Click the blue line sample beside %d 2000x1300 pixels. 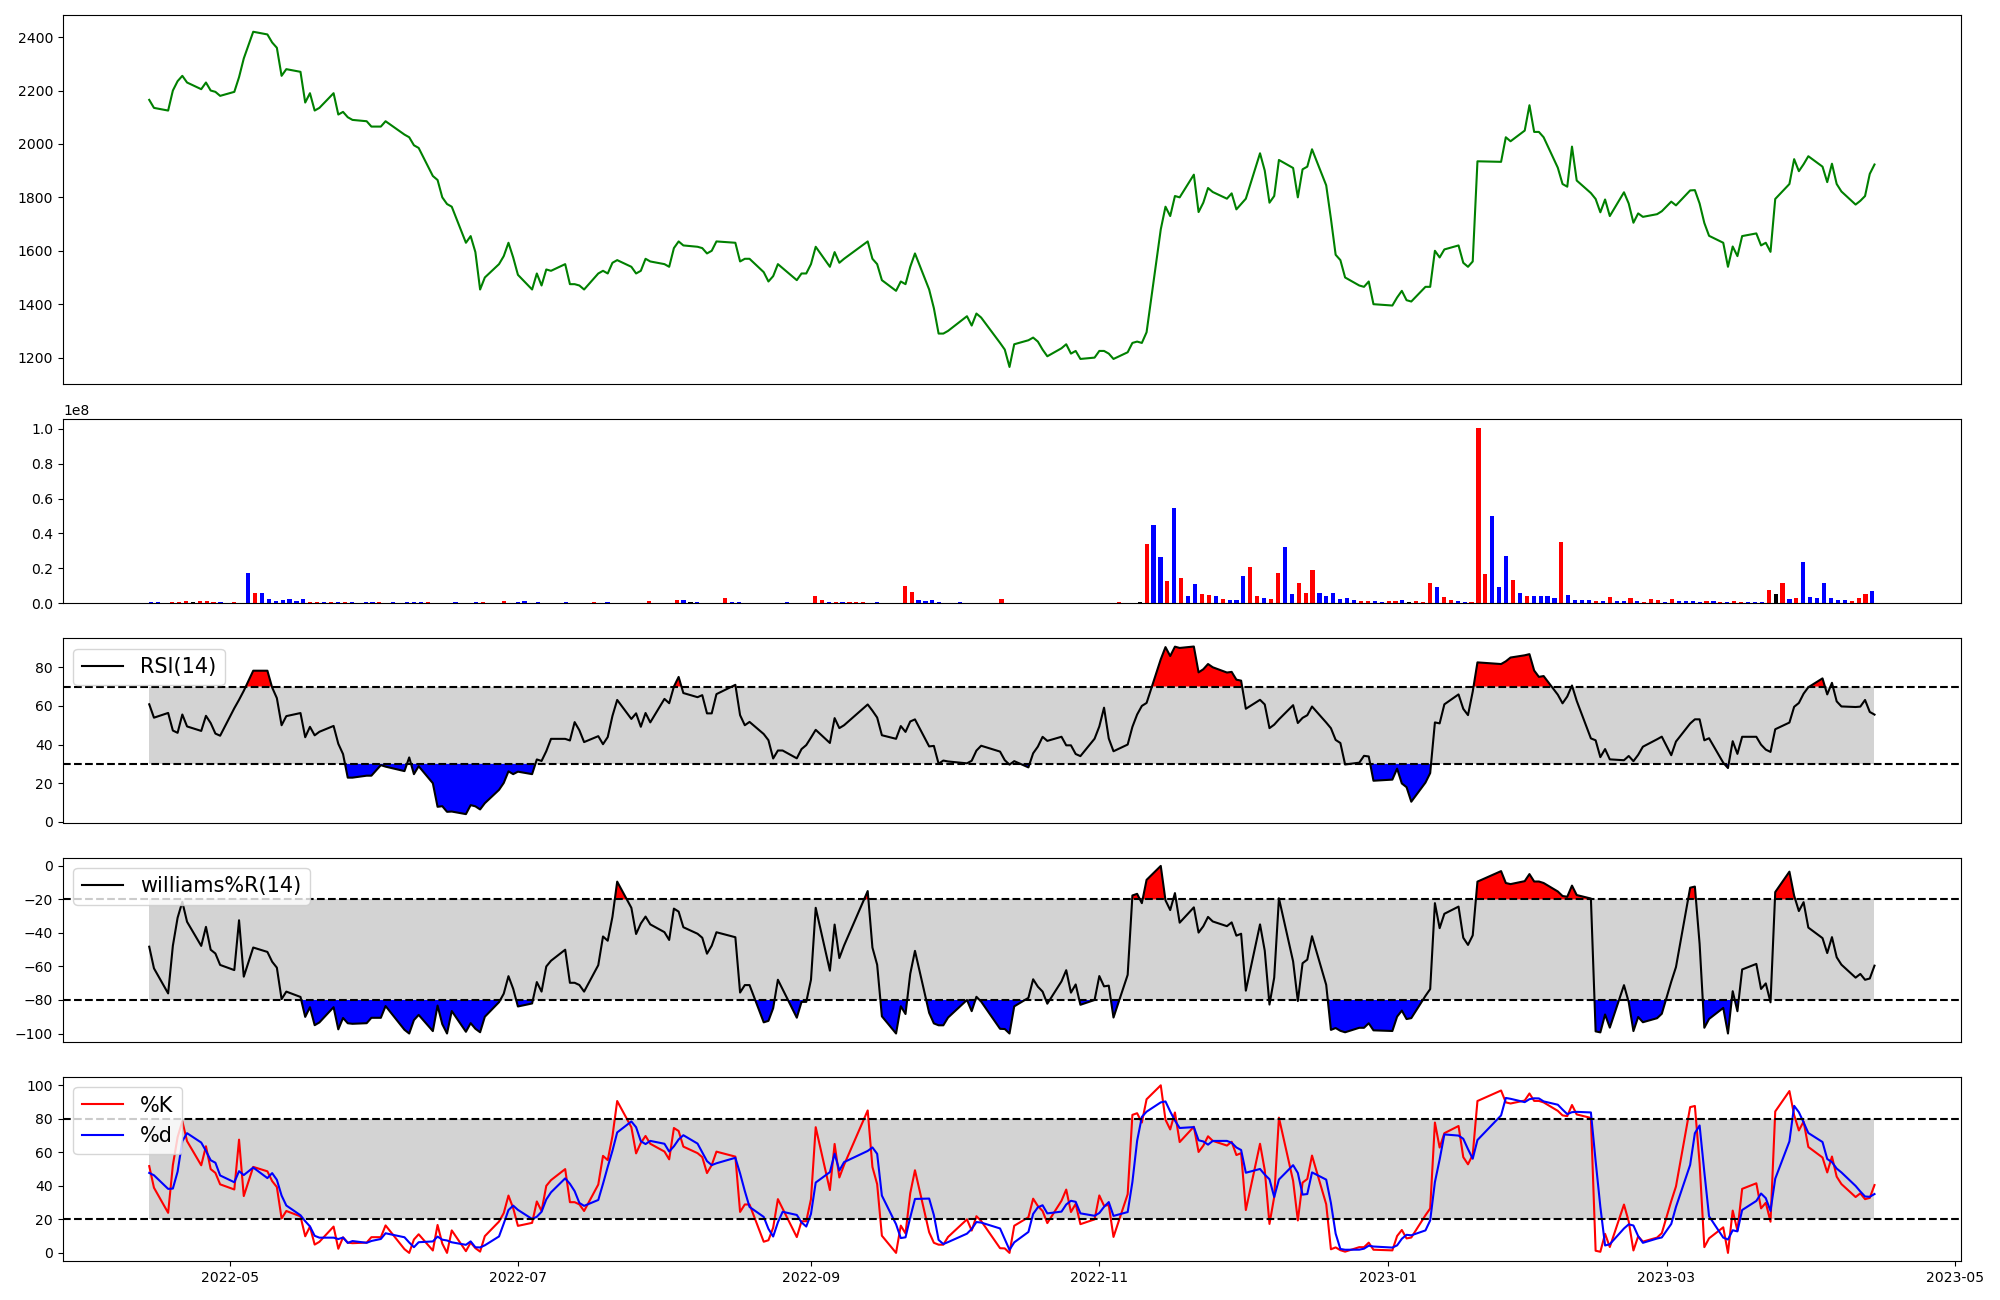coord(103,1135)
